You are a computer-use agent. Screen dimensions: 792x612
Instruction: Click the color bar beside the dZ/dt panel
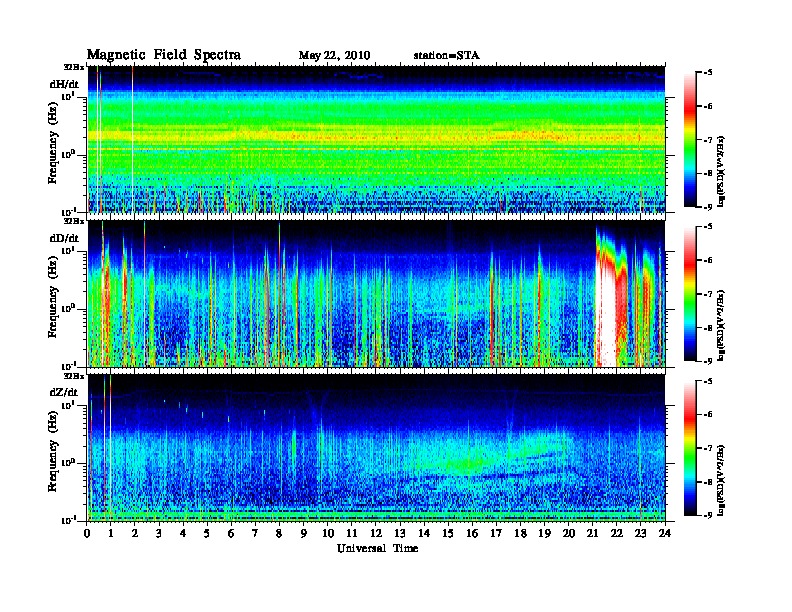pos(690,448)
